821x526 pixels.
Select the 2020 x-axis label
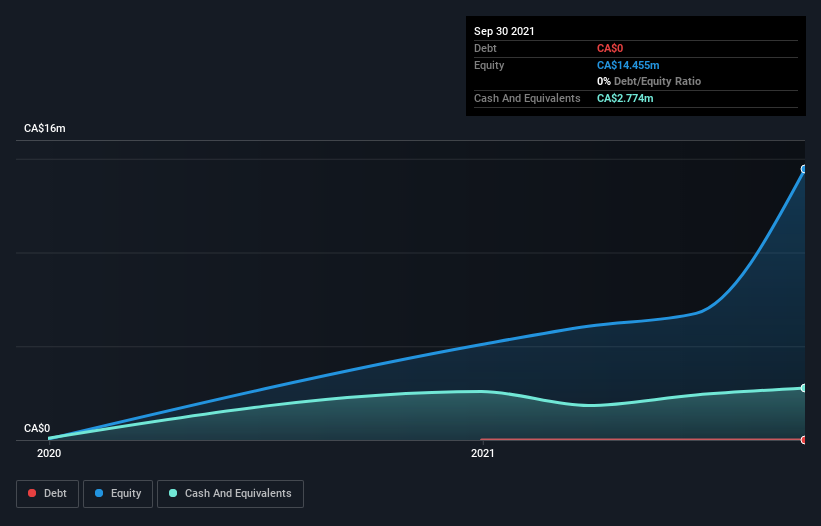(x=49, y=453)
